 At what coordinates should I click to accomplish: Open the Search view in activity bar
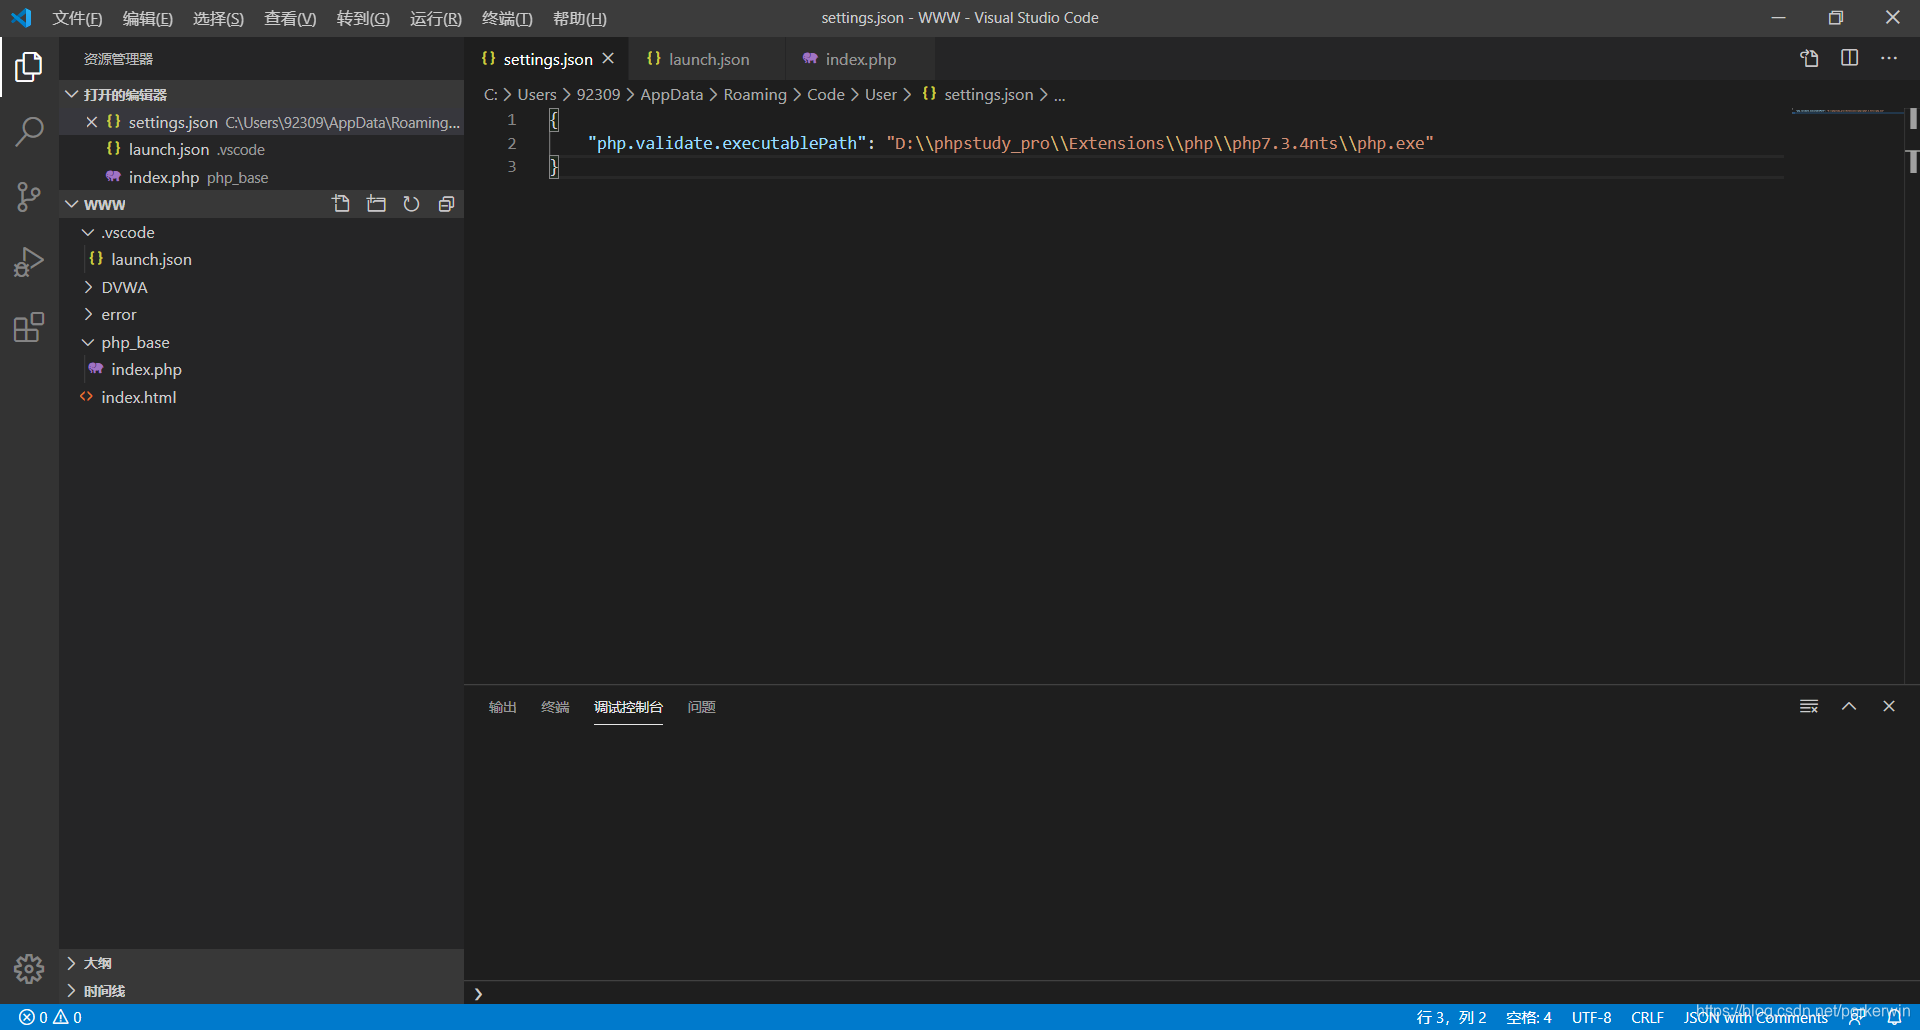[x=29, y=131]
